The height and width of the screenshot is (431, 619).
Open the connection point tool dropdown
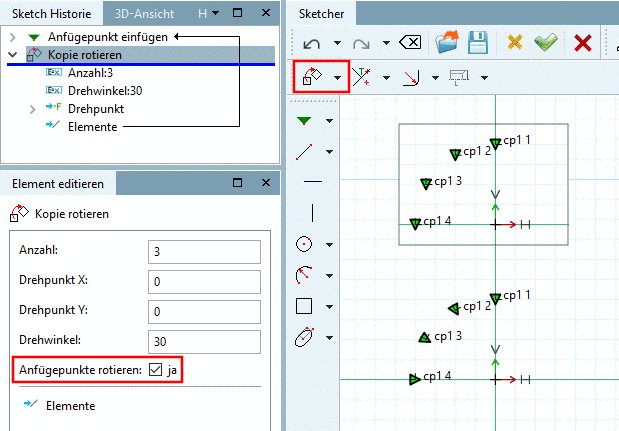329,121
